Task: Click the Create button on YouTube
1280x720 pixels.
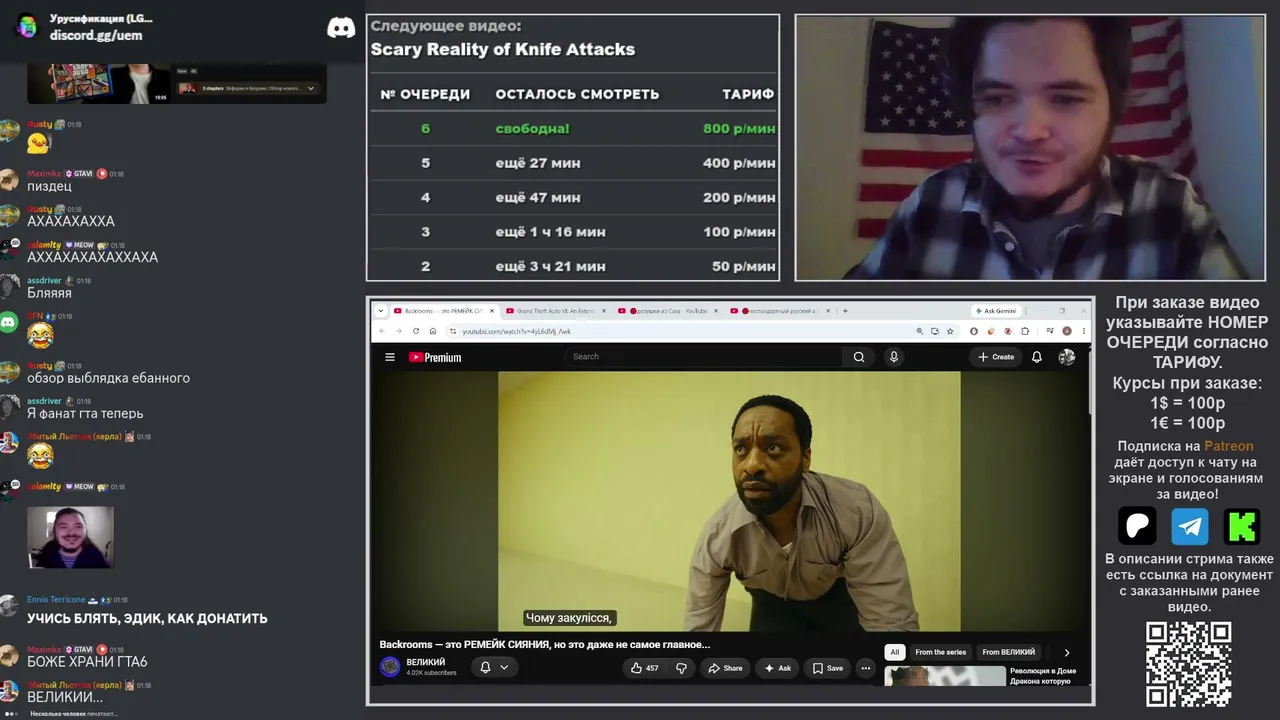Action: point(996,357)
